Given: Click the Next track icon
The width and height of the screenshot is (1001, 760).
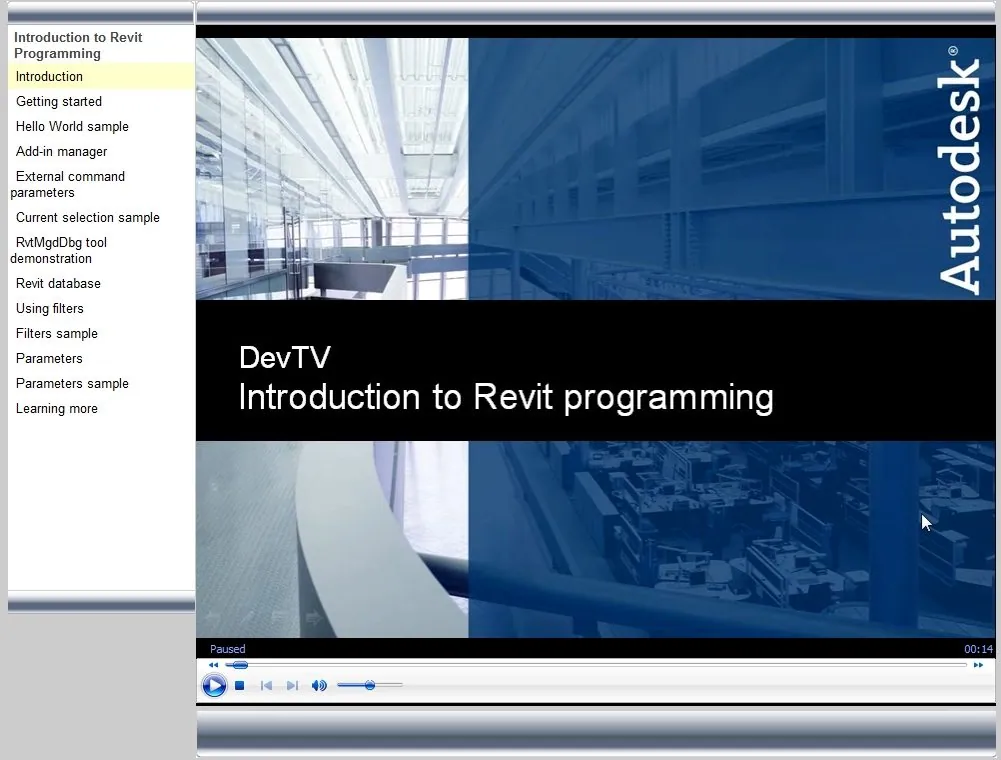Looking at the screenshot, I should (292, 685).
